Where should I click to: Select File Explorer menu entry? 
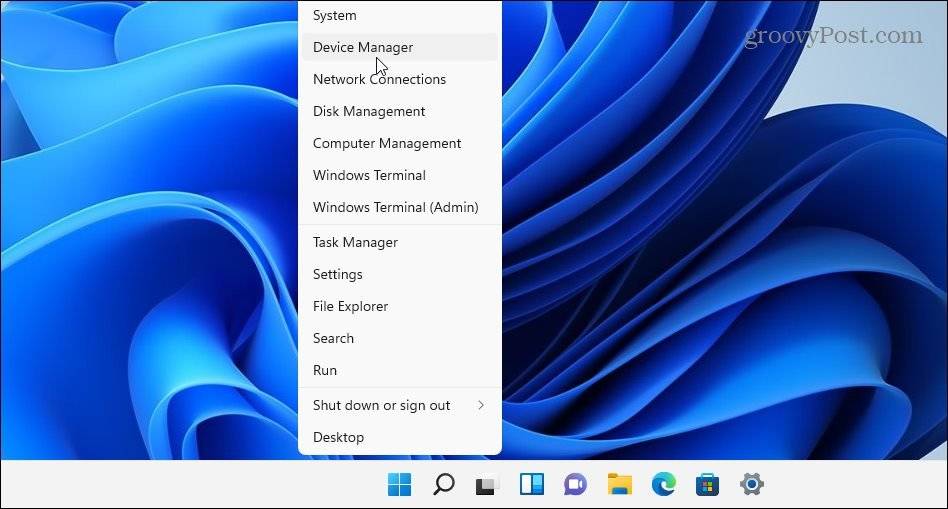click(x=400, y=306)
